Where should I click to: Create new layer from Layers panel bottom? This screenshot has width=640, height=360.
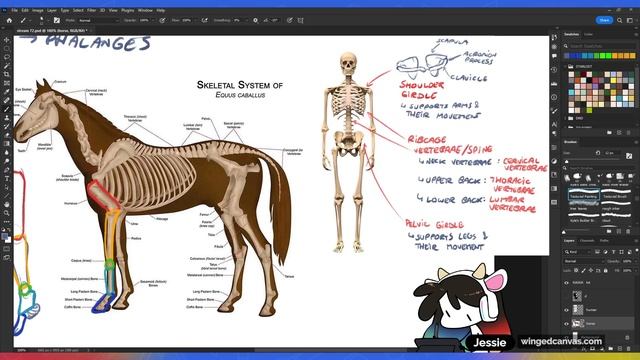[620, 349]
